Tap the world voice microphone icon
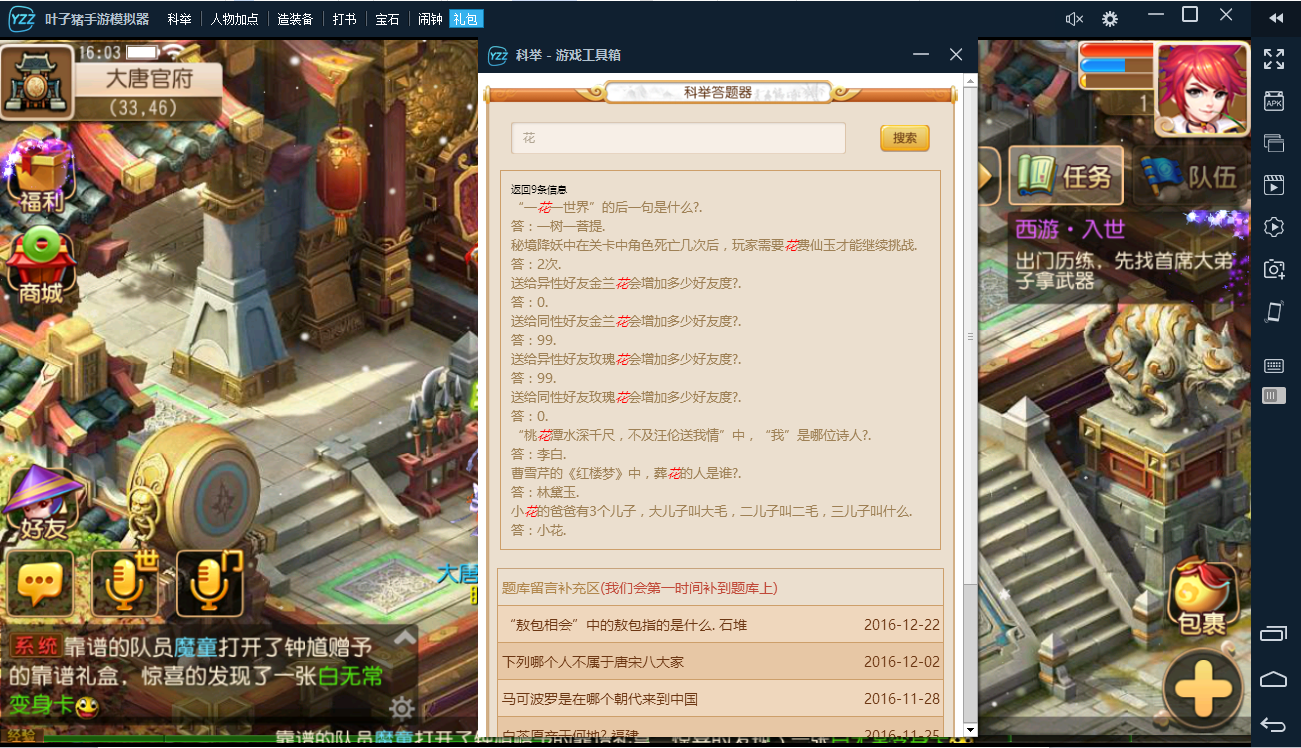 click(x=126, y=583)
